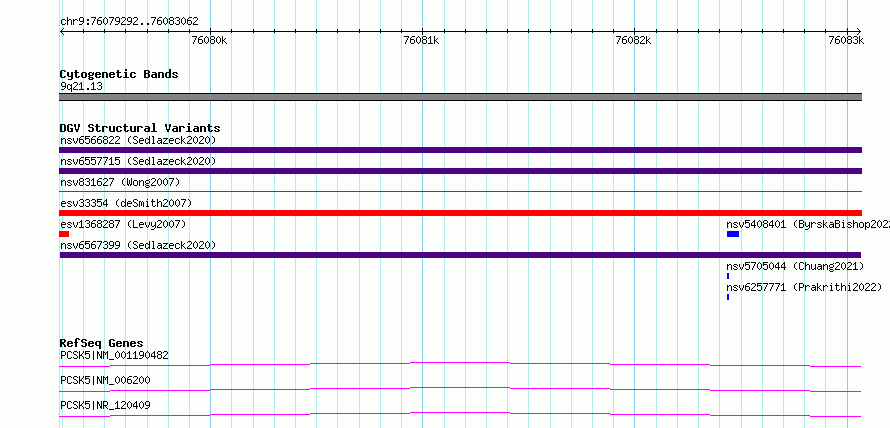Click the tiny blue nsv5705044 variant mark

(x=728, y=276)
